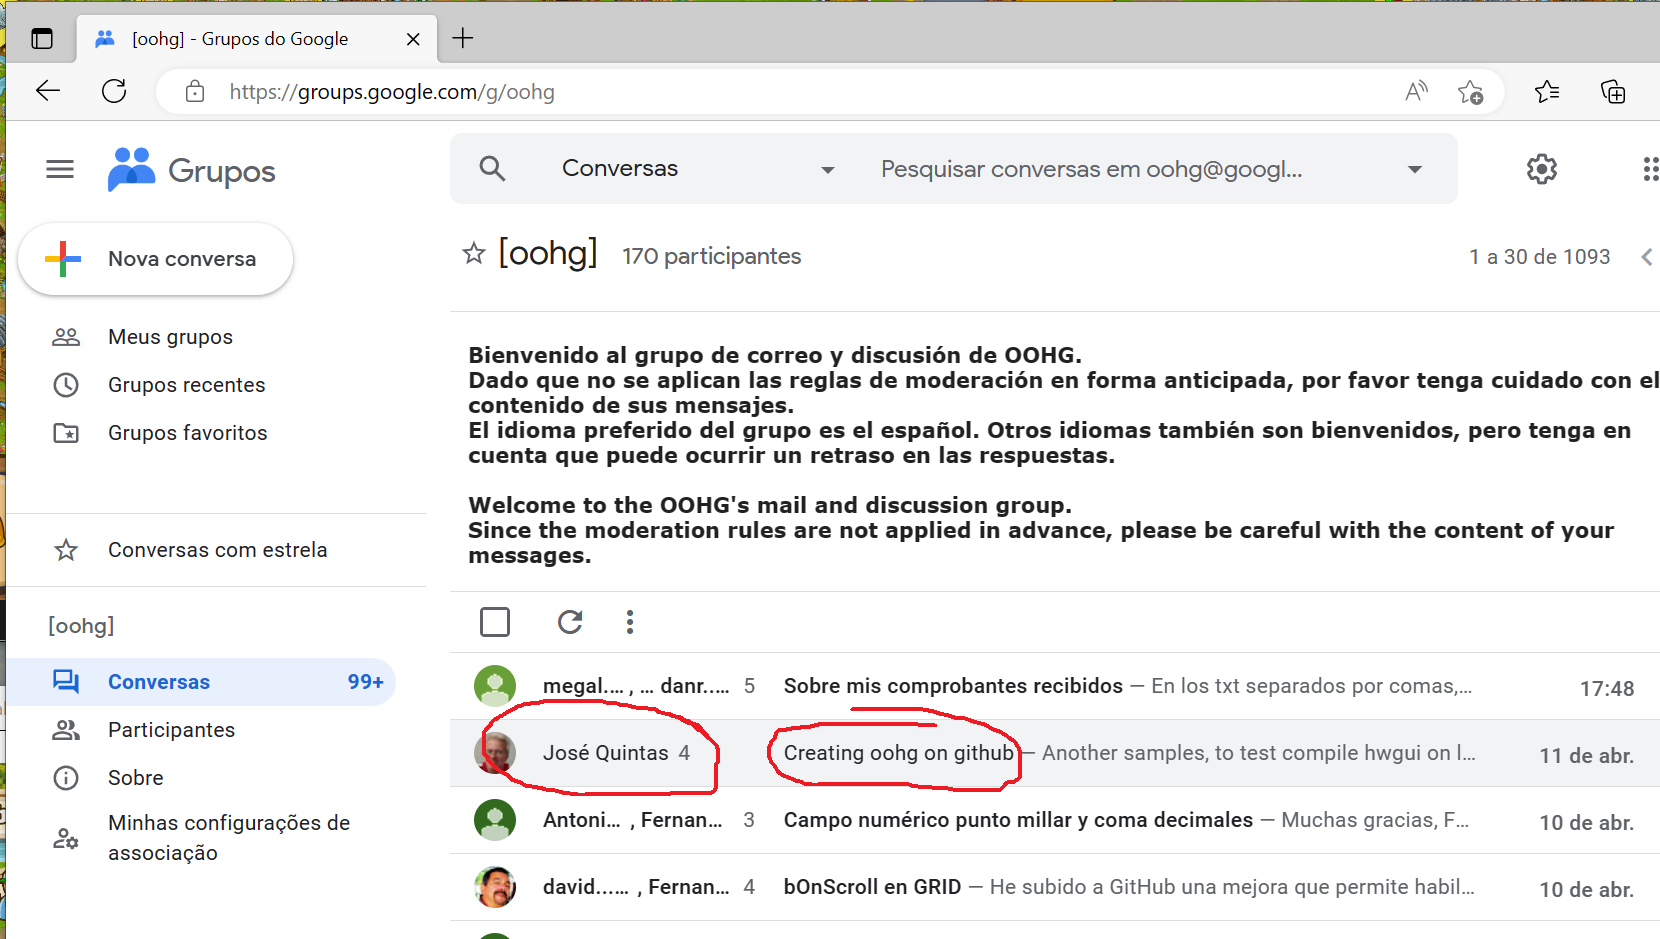Viewport: 1660px width, 939px height.
Task: Click the david... conversation avatar
Action: tap(495, 887)
